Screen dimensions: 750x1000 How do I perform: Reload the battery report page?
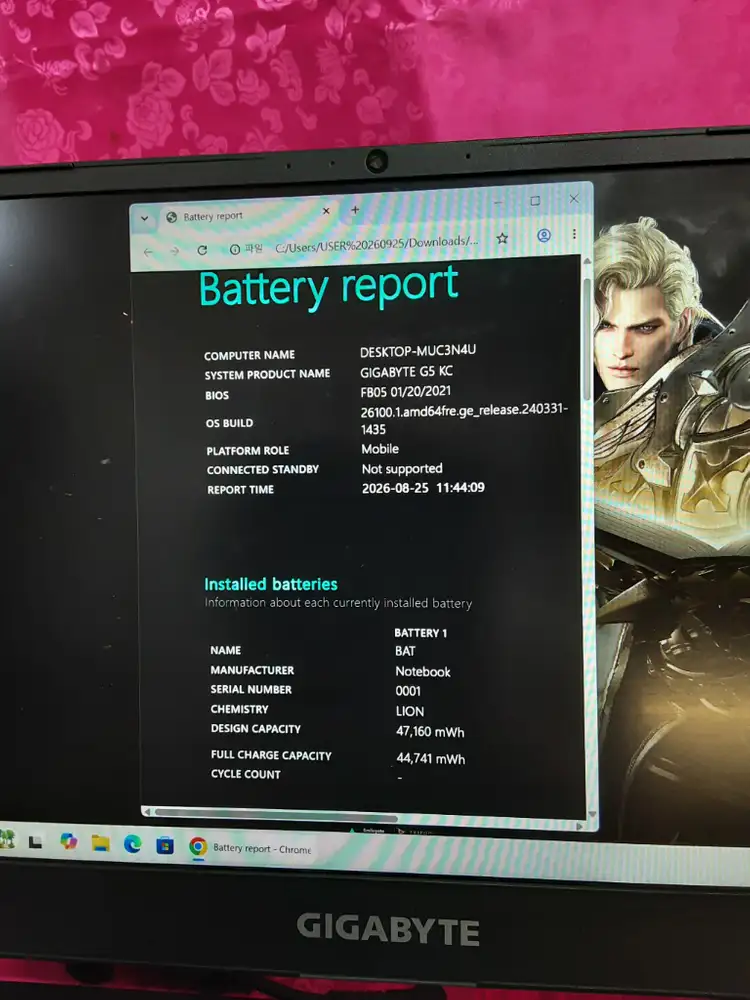[x=202, y=250]
